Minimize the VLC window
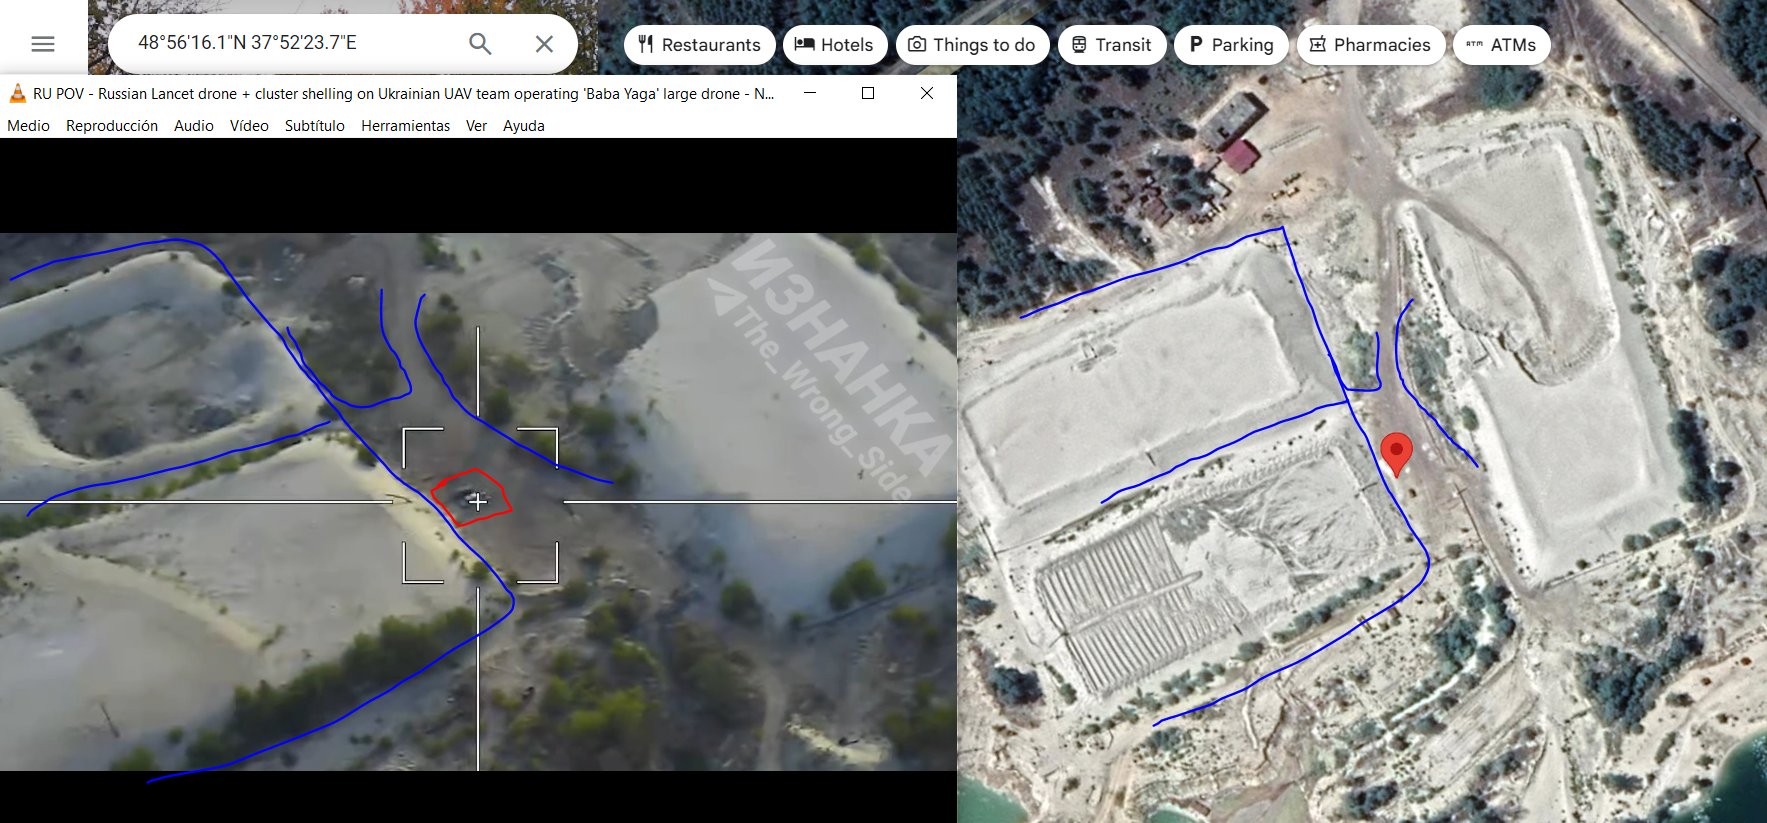1767x823 pixels. coord(810,93)
